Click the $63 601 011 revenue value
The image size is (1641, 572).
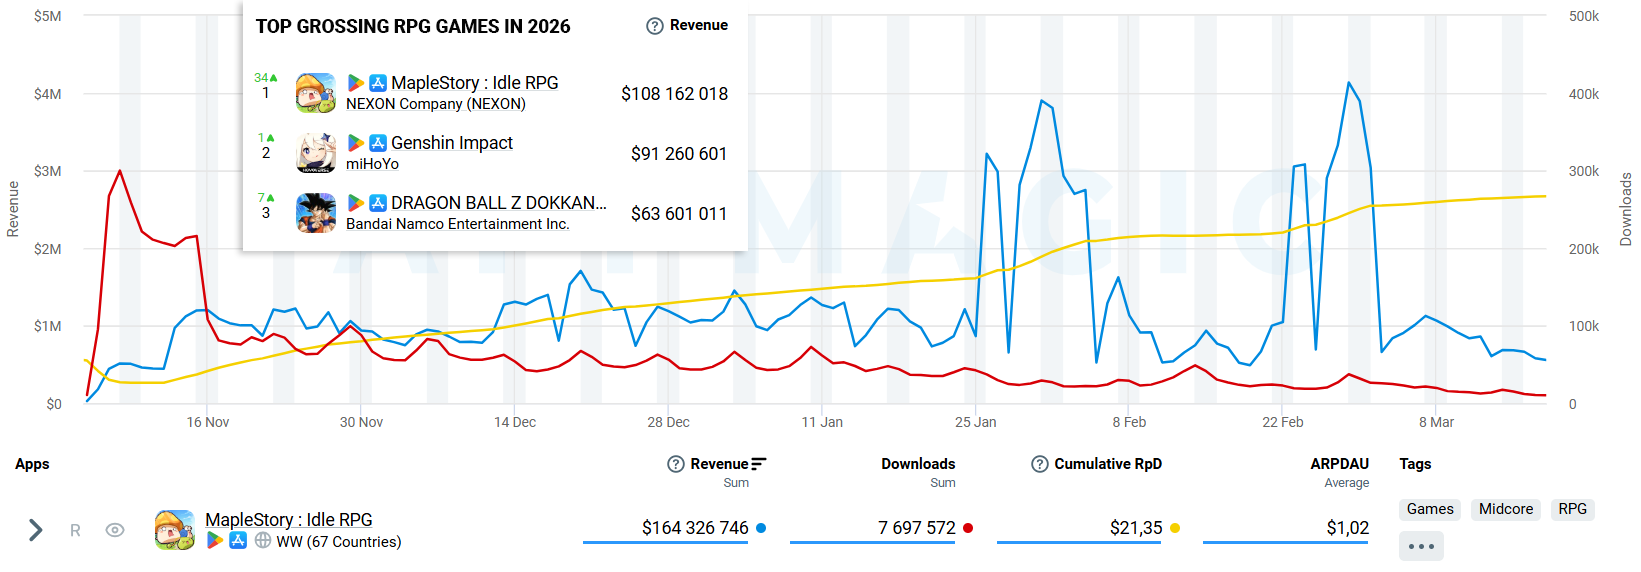pyautogui.click(x=679, y=214)
